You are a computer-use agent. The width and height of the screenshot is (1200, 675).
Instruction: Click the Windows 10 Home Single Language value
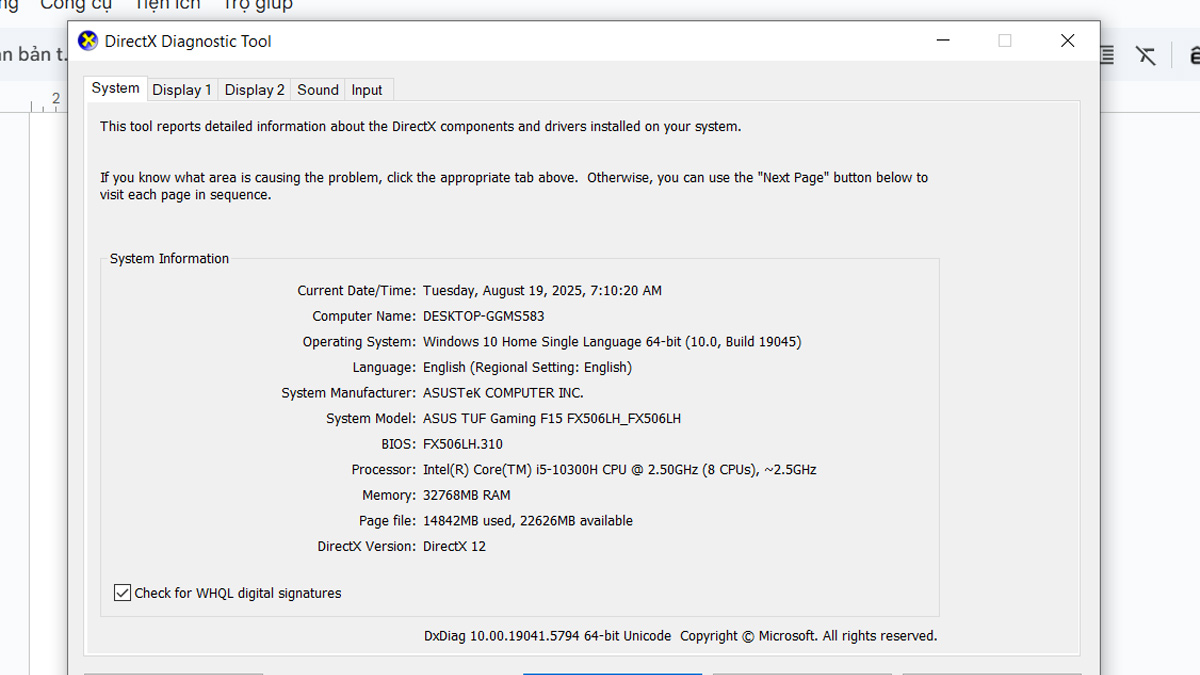coord(612,342)
